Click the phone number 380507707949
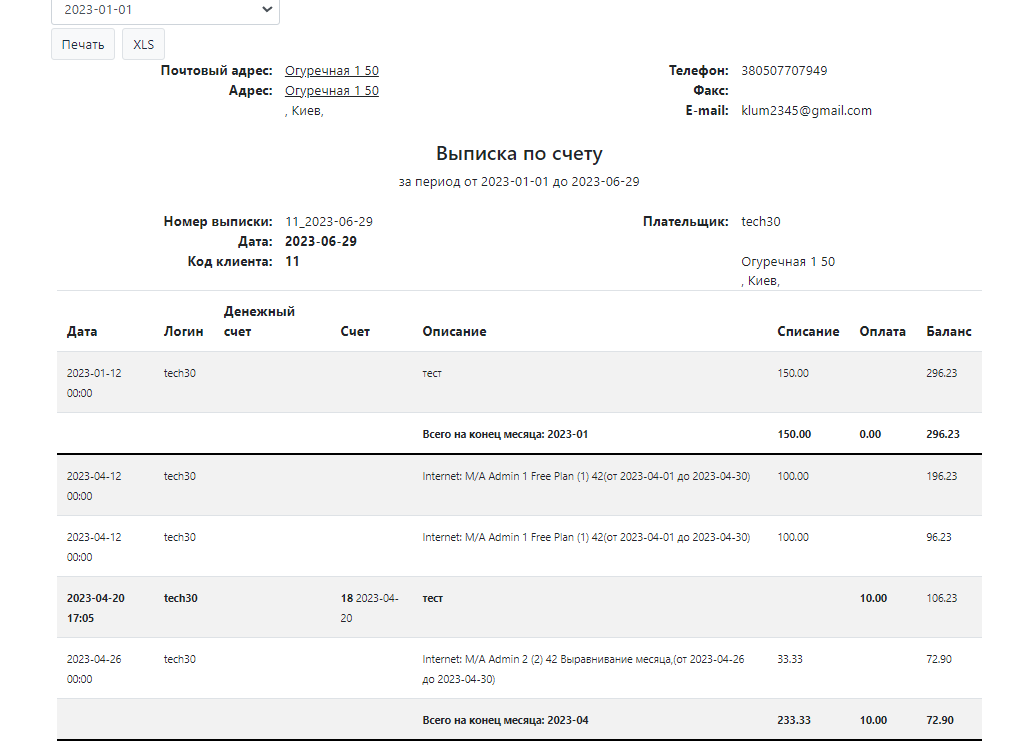The height and width of the screenshot is (747, 1026). pos(784,71)
